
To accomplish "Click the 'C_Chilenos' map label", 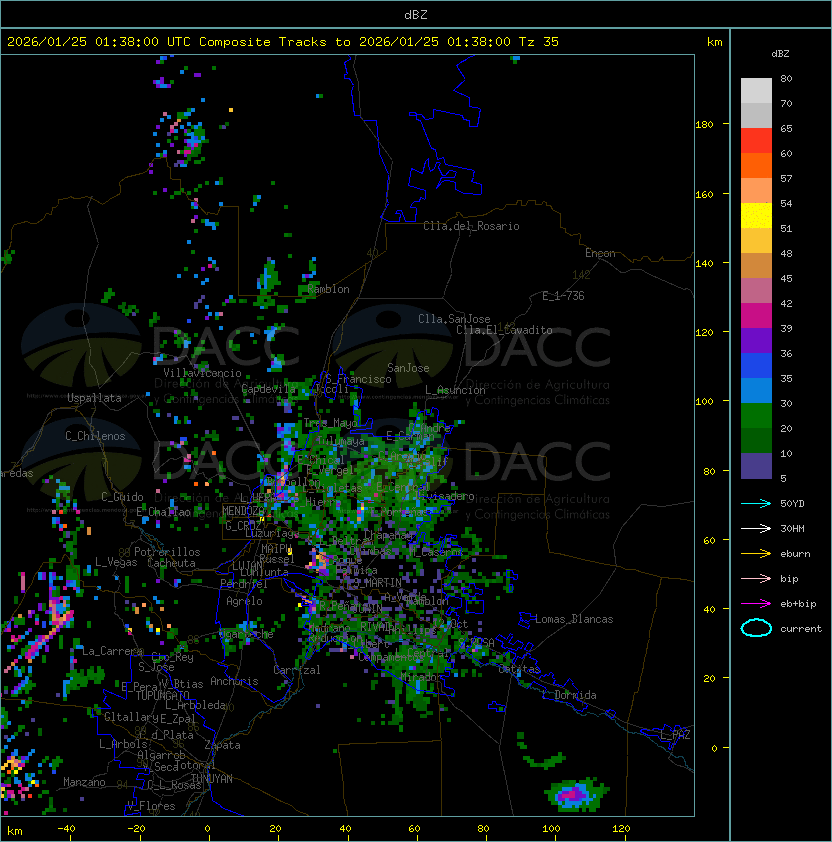I will point(95,436).
